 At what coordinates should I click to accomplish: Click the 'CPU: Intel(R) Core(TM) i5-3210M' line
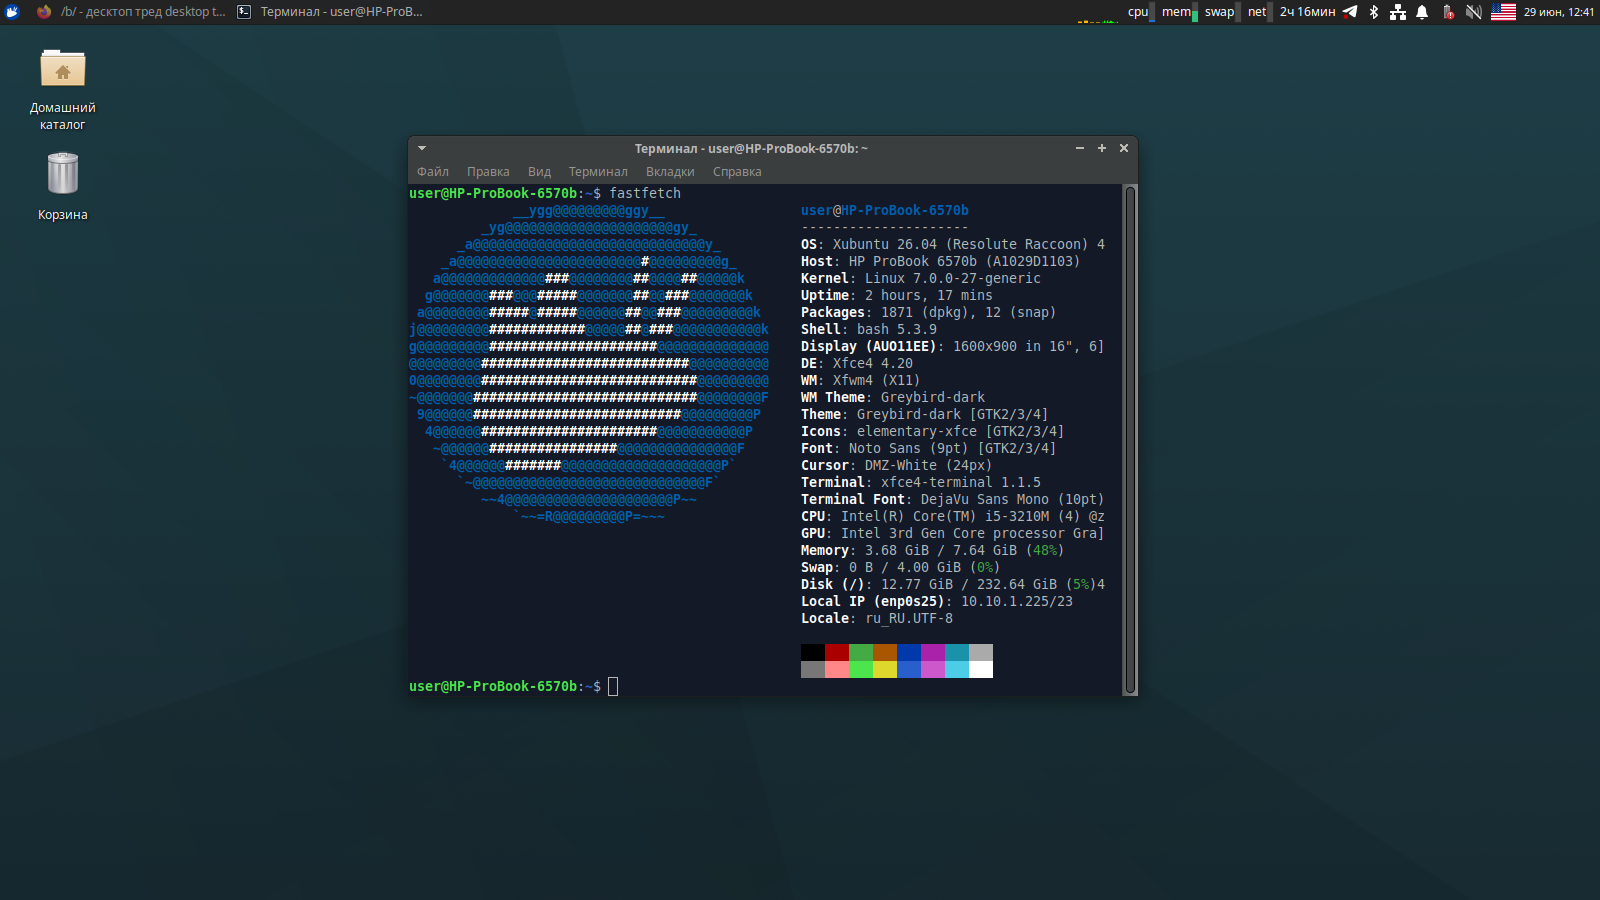(x=953, y=517)
